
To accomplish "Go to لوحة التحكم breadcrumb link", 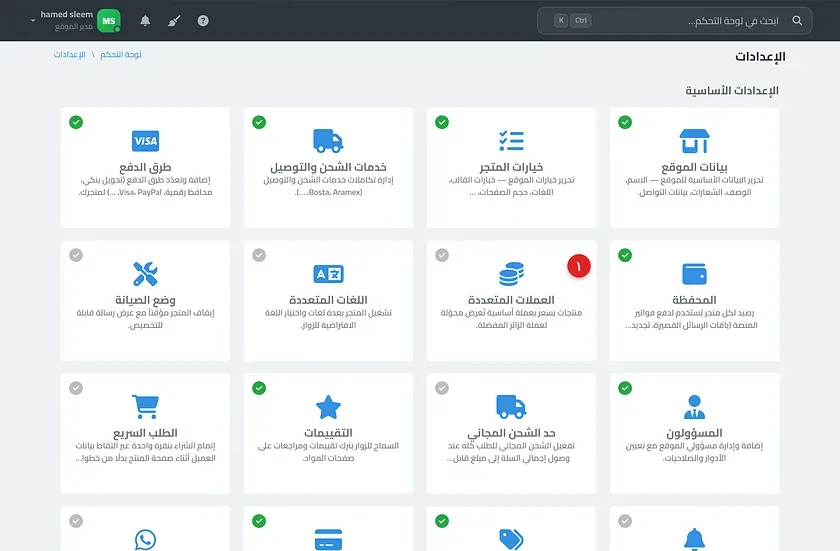I will tap(121, 55).
